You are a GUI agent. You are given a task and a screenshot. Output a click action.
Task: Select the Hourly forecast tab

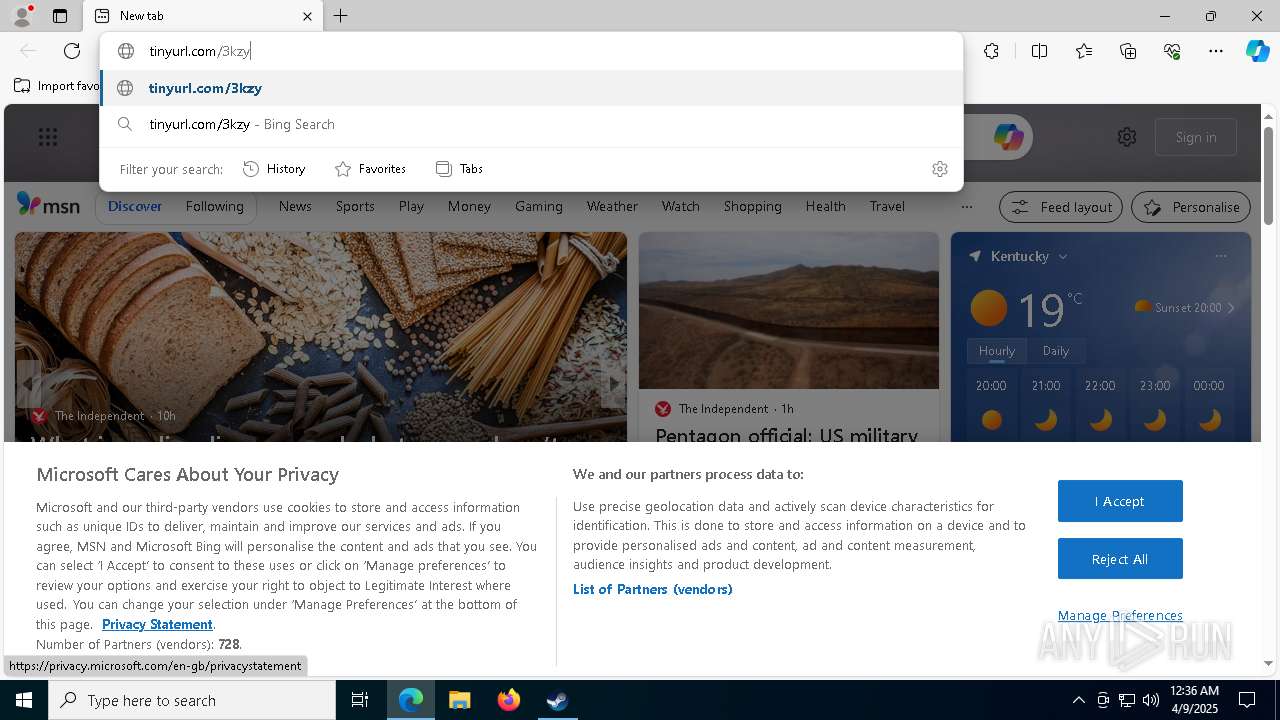pos(996,351)
